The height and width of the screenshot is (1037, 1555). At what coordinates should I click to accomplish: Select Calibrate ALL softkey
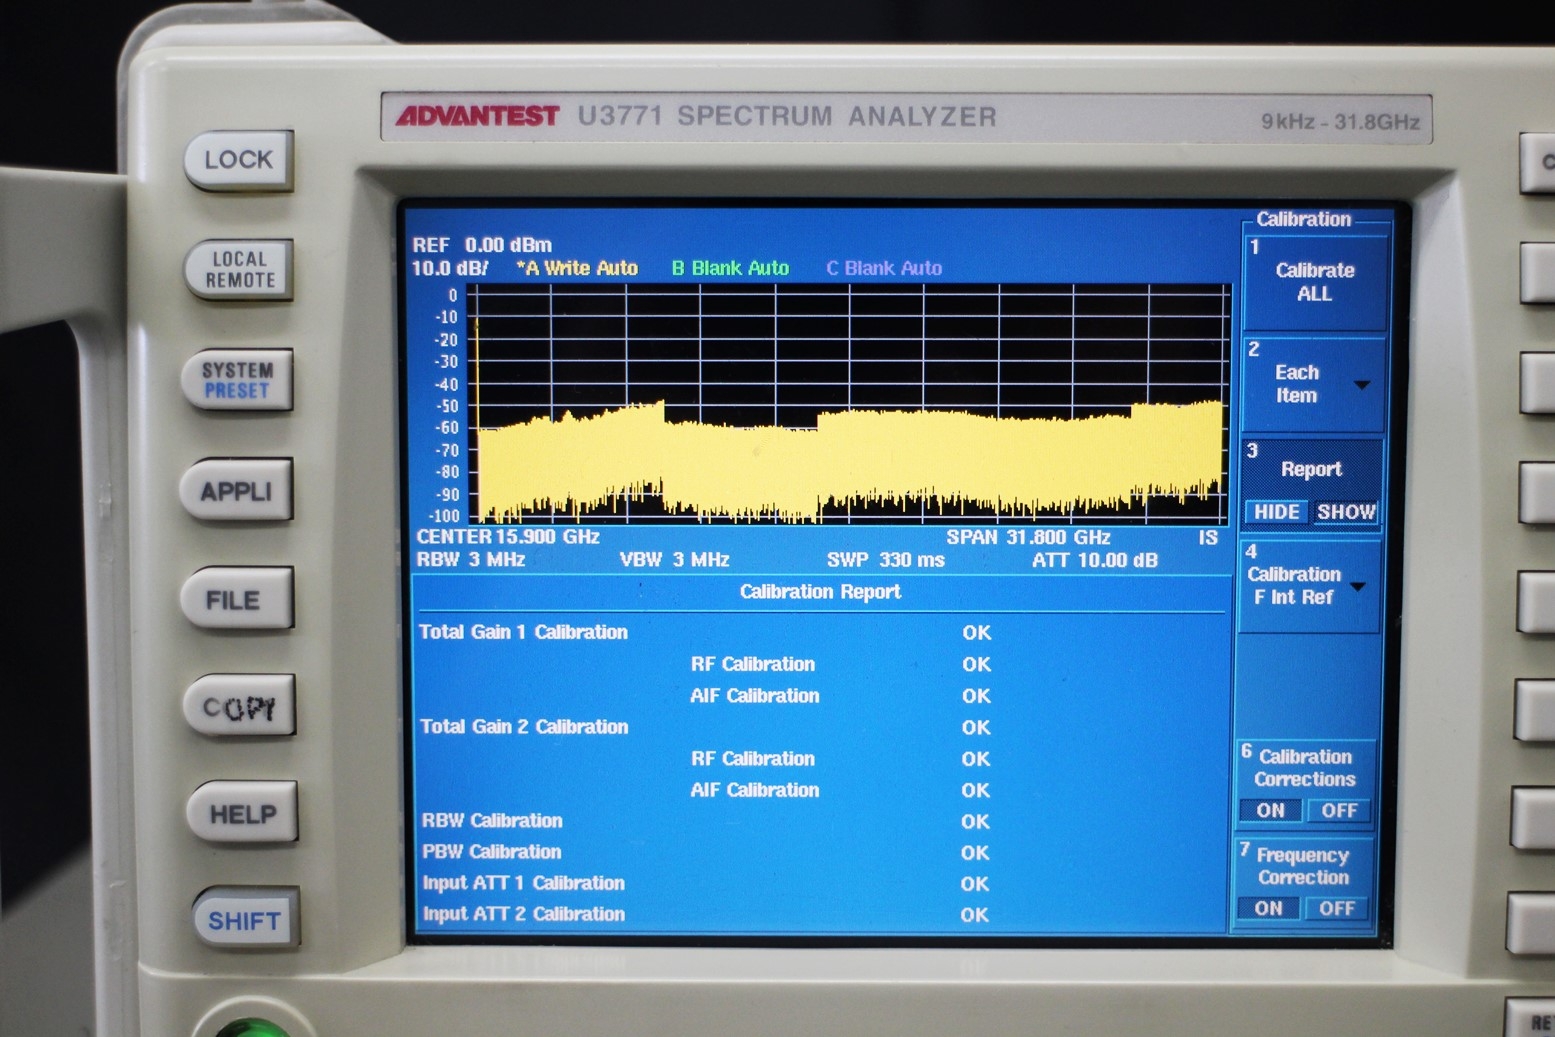point(1314,282)
